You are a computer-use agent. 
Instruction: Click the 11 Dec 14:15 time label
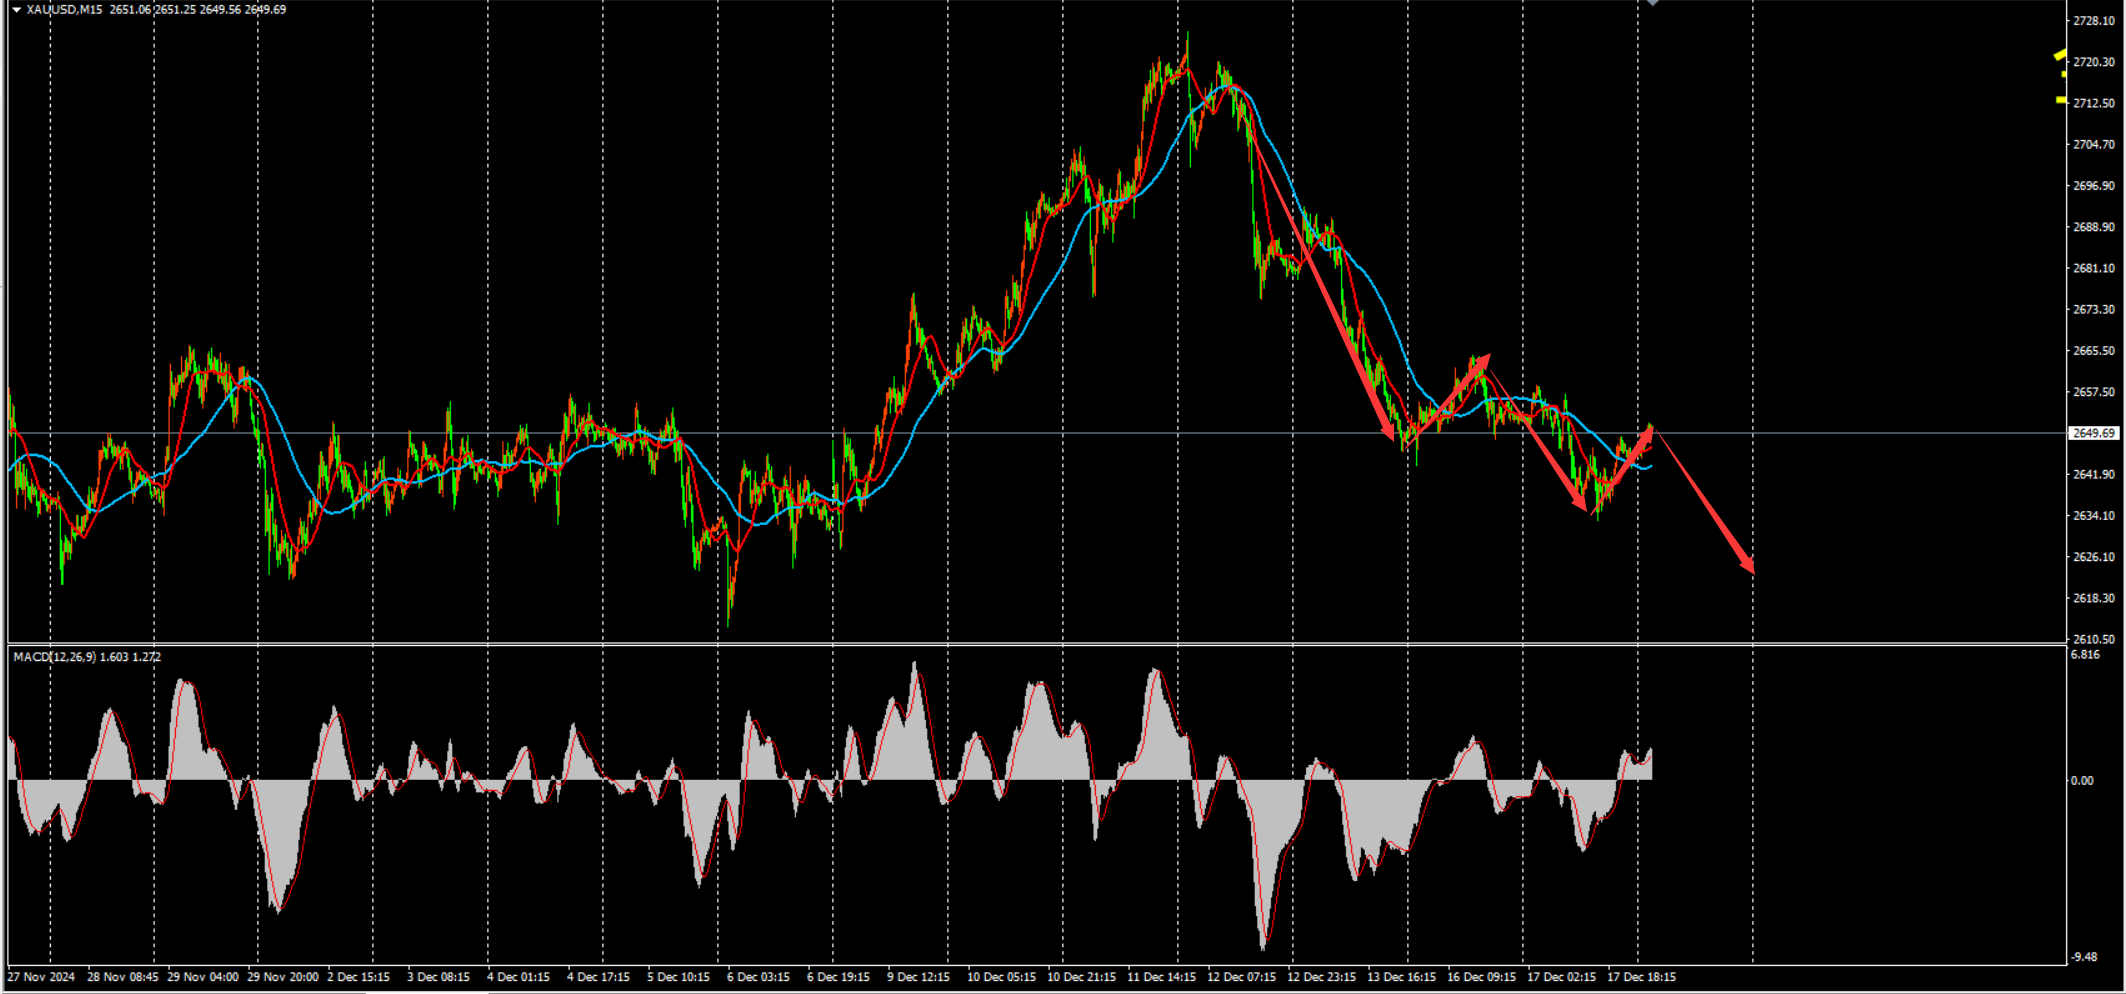[x=1162, y=977]
